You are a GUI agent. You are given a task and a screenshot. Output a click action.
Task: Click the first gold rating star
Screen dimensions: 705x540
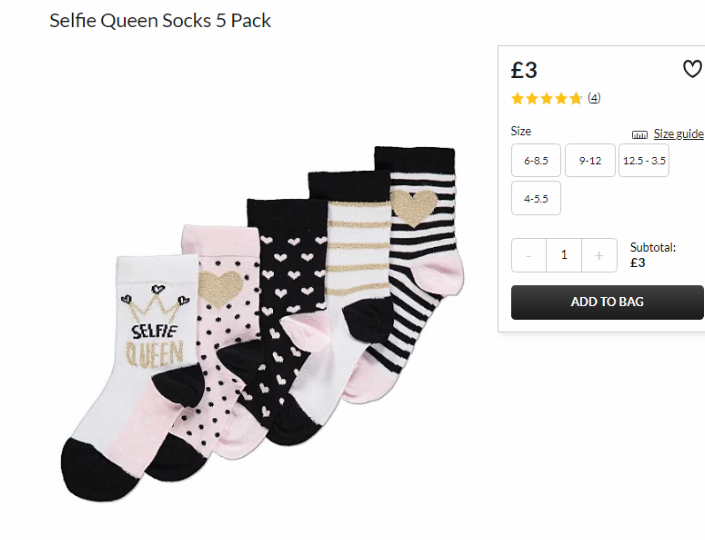click(x=518, y=98)
